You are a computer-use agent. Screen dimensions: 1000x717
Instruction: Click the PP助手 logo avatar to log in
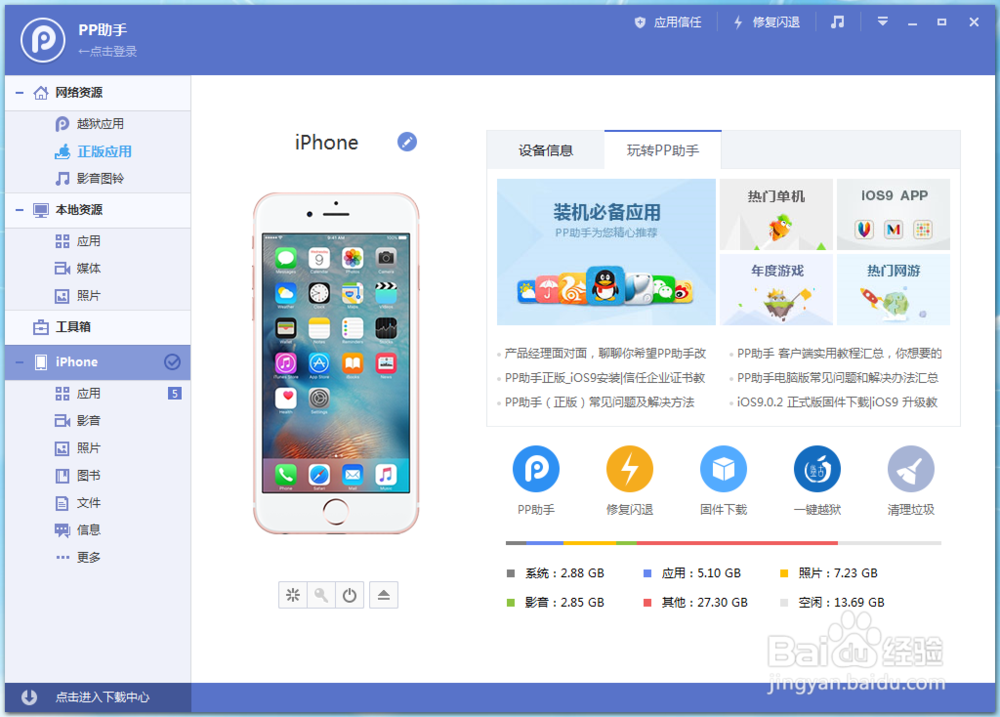pyautogui.click(x=43, y=40)
